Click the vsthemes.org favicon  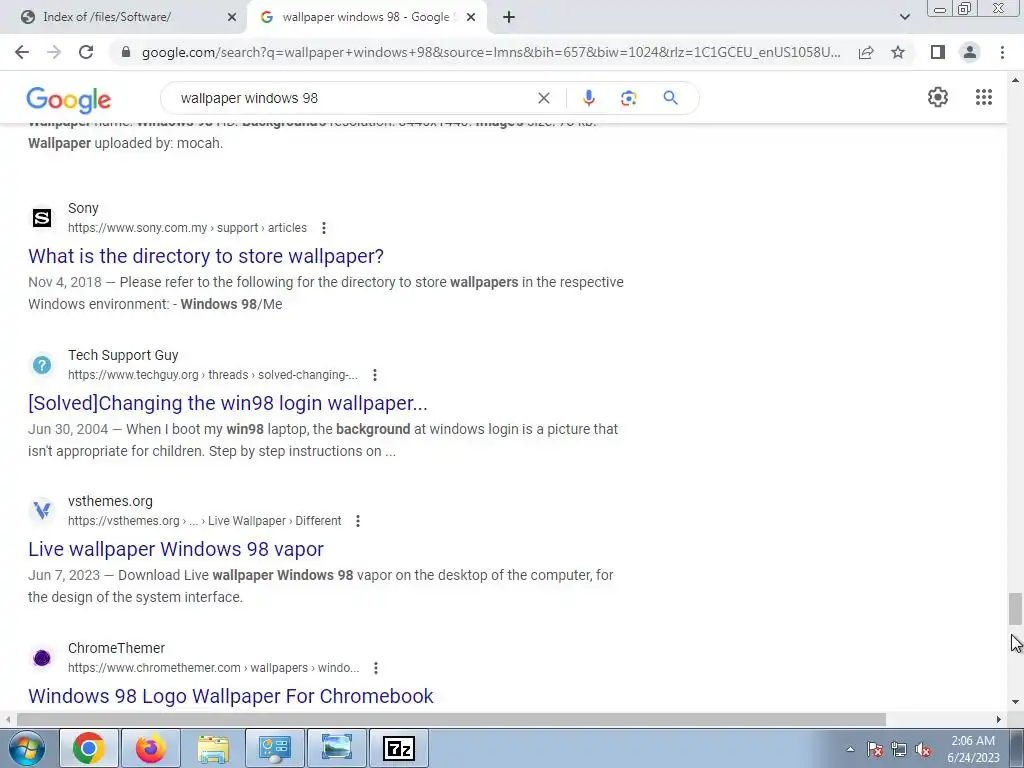pos(42,510)
